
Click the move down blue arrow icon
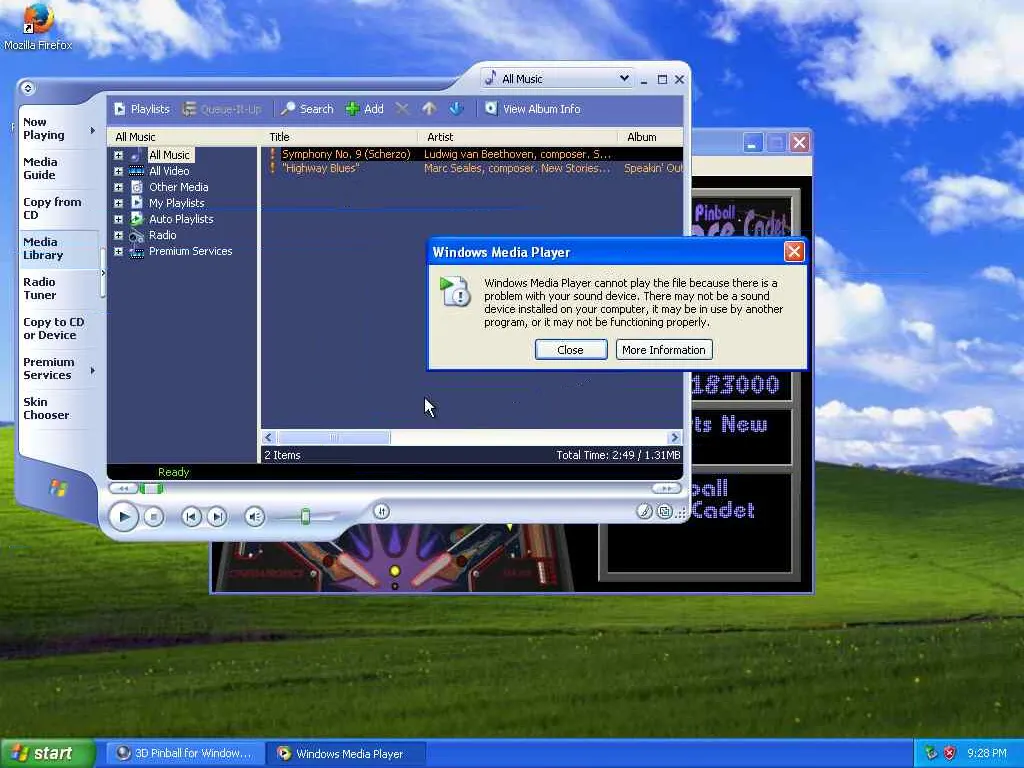pos(456,109)
